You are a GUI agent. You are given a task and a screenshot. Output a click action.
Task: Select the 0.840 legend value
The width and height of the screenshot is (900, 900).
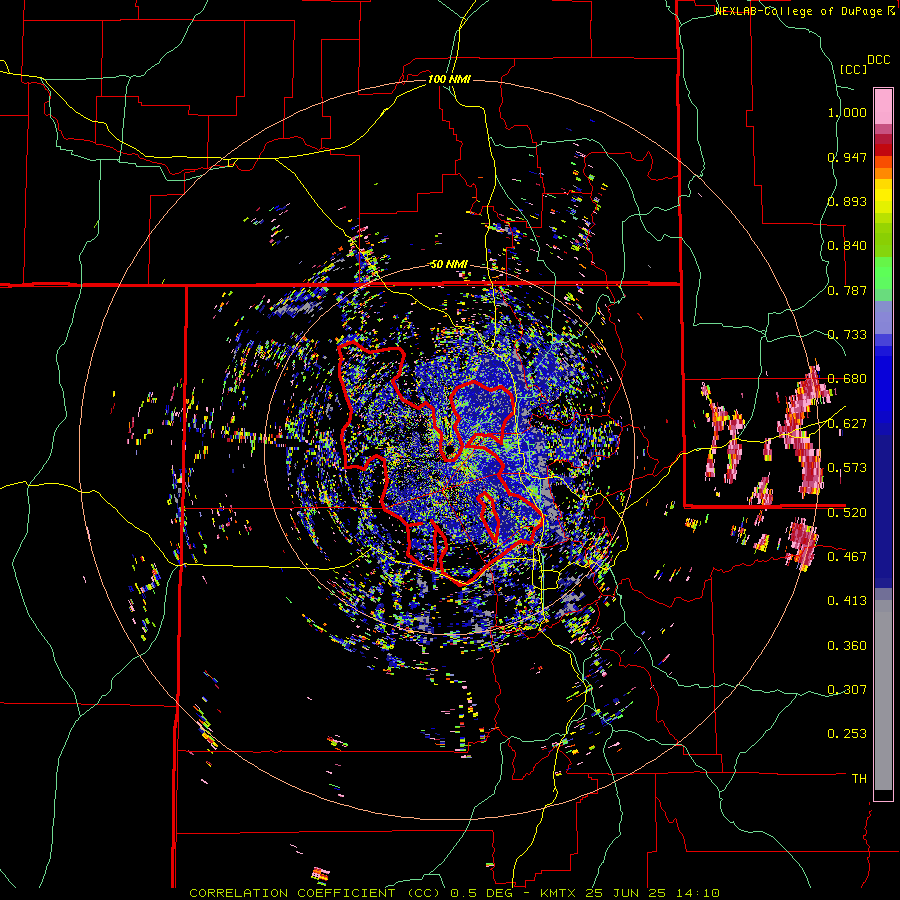[x=847, y=246]
